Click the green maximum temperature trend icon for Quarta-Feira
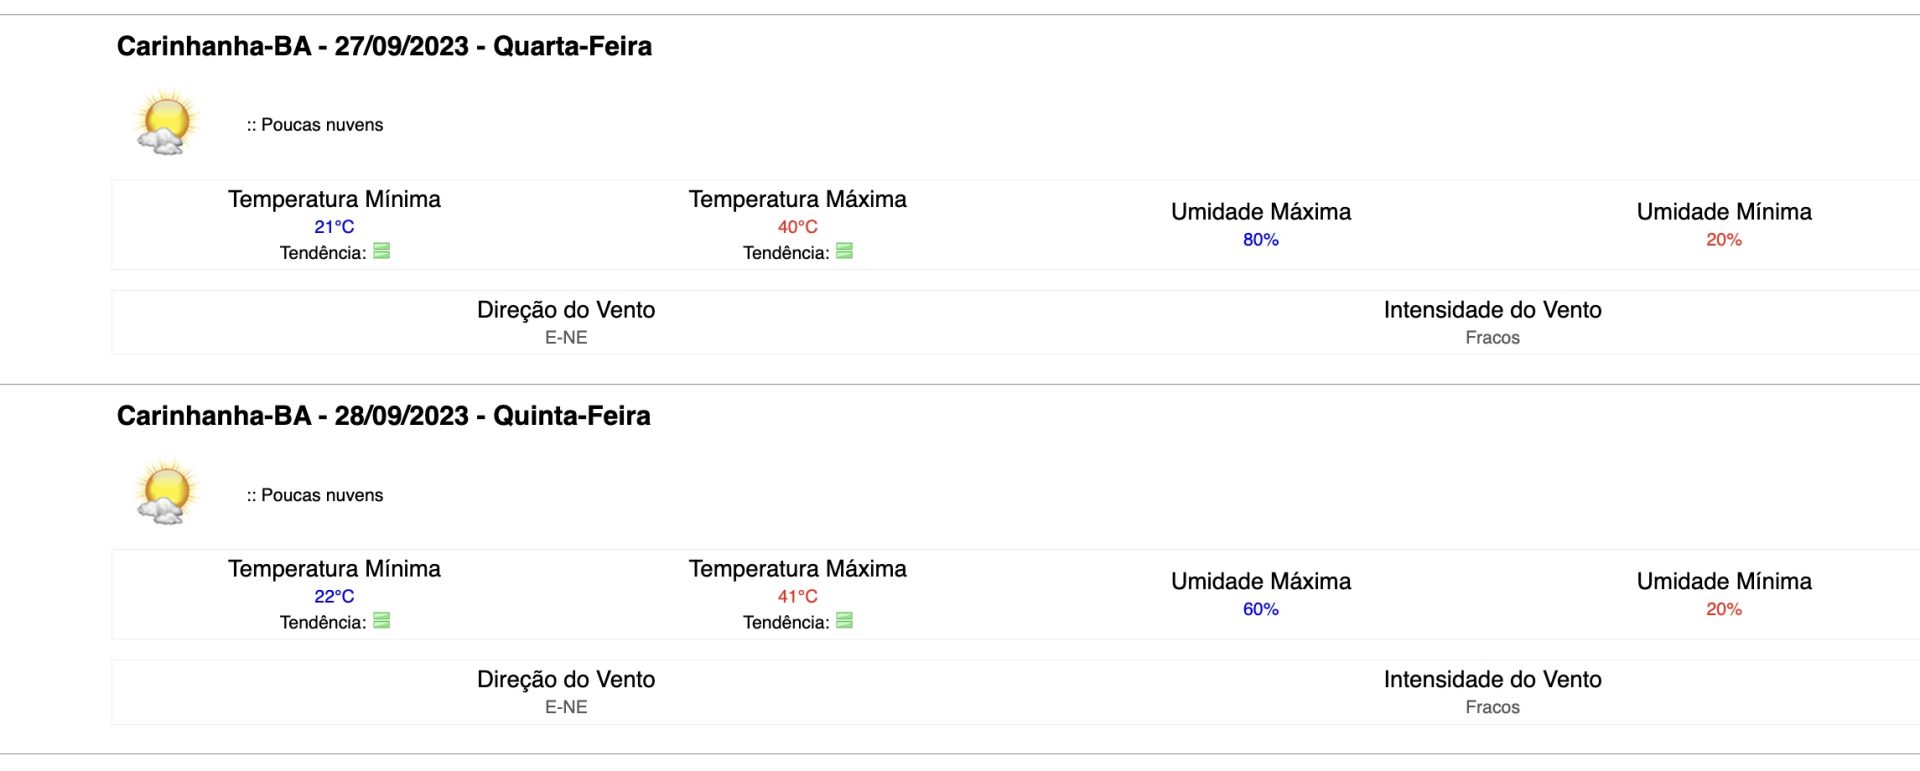 point(845,251)
